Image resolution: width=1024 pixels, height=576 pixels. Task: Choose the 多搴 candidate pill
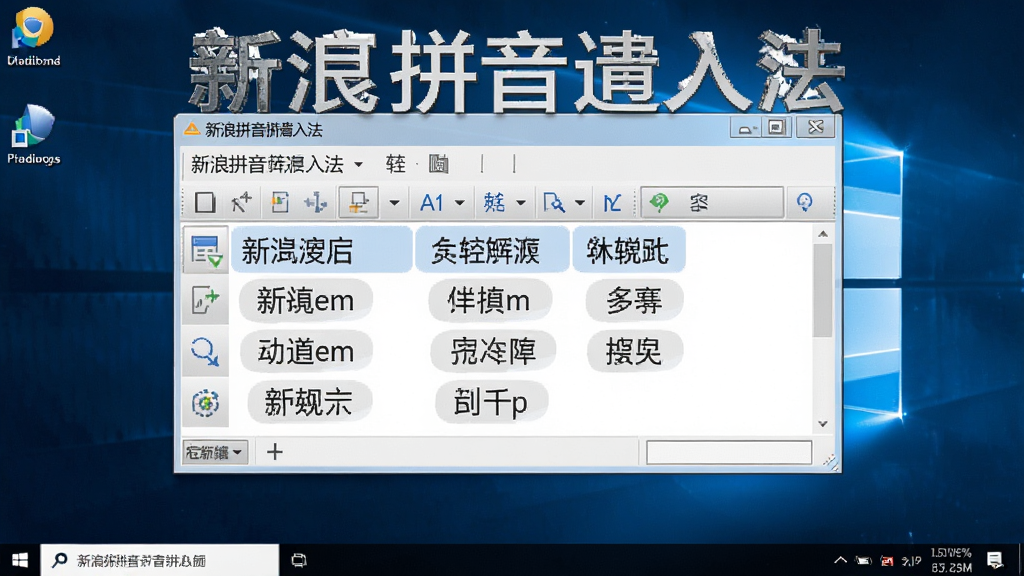coord(634,300)
